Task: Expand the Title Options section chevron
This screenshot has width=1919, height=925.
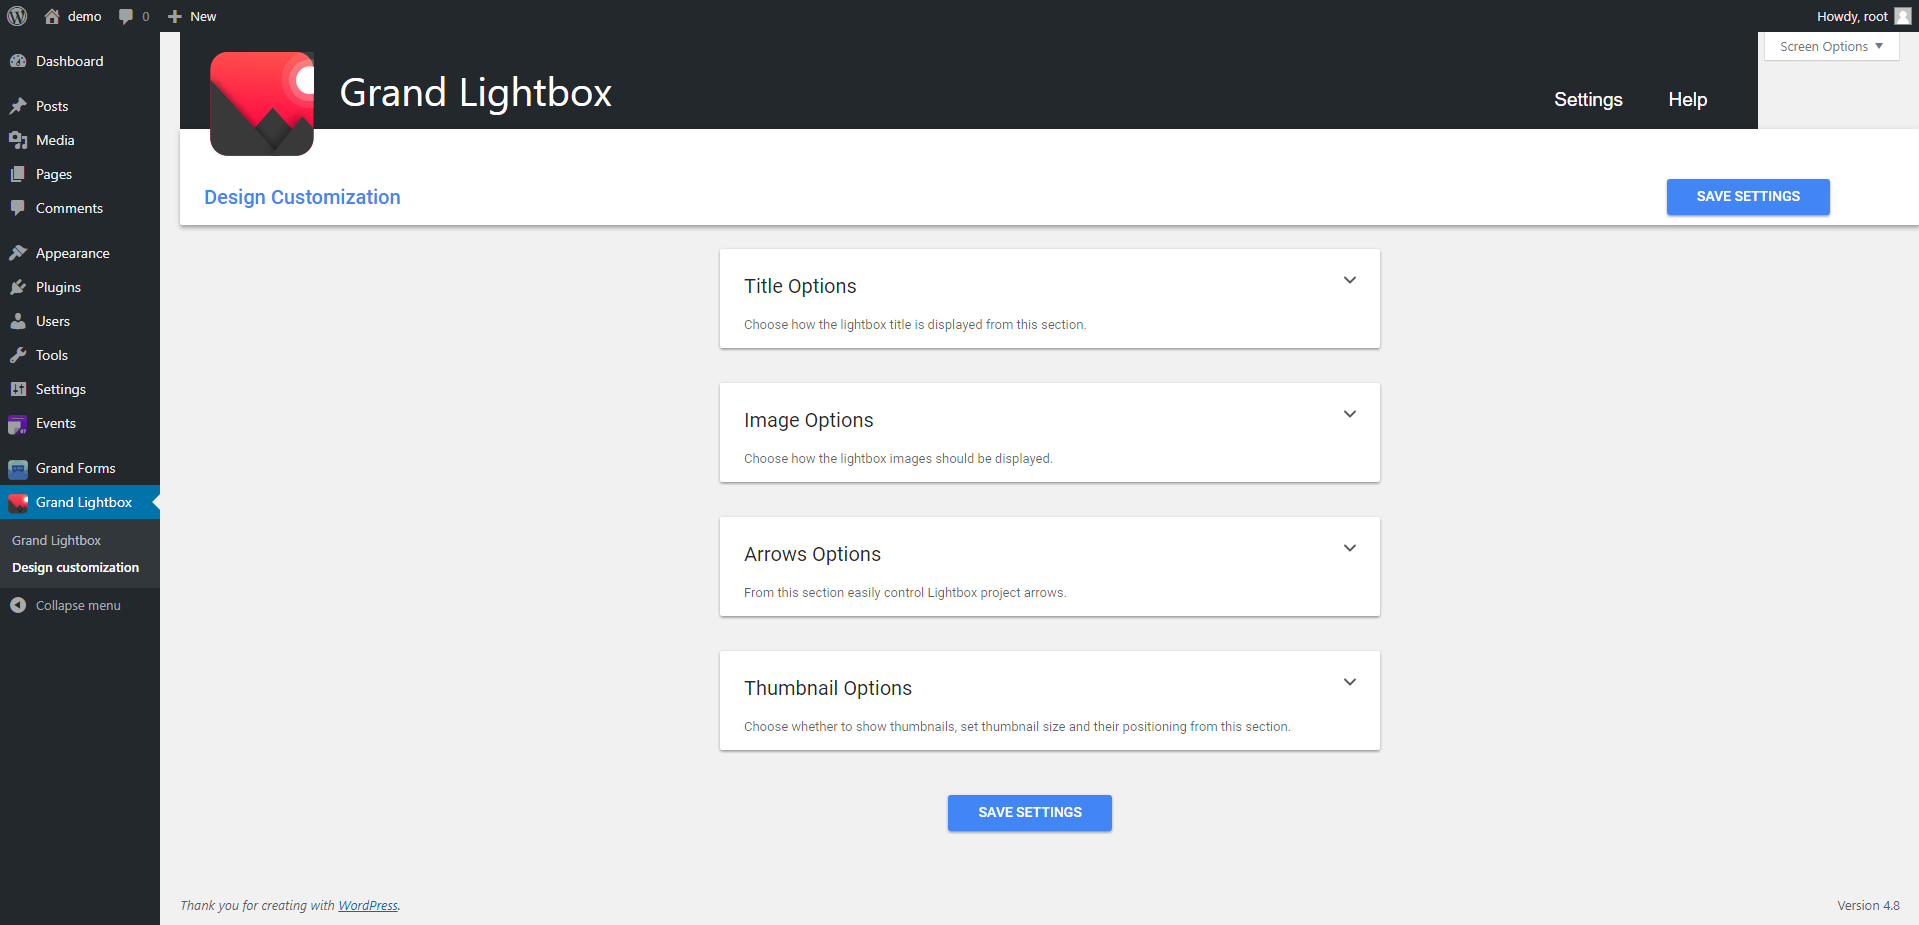Action: (1349, 280)
